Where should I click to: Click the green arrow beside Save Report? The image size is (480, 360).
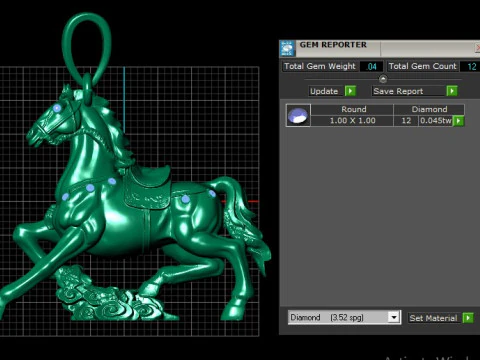tap(452, 91)
